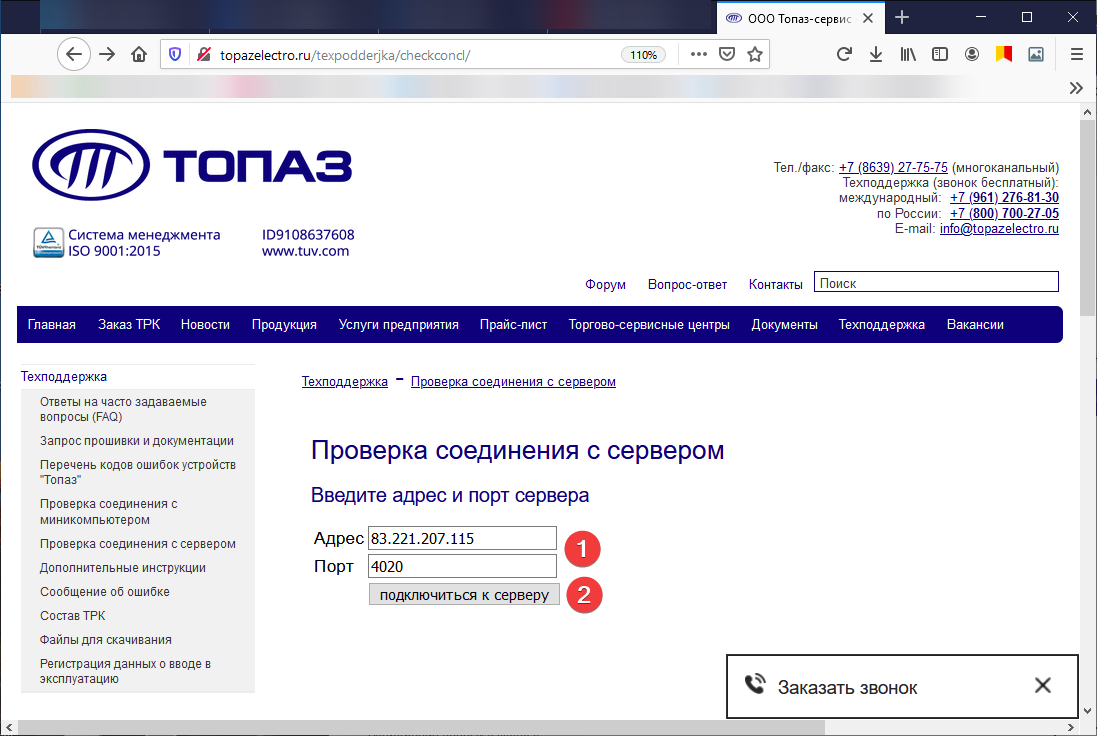
Task: Bookmark this page with the star
Action: click(755, 55)
